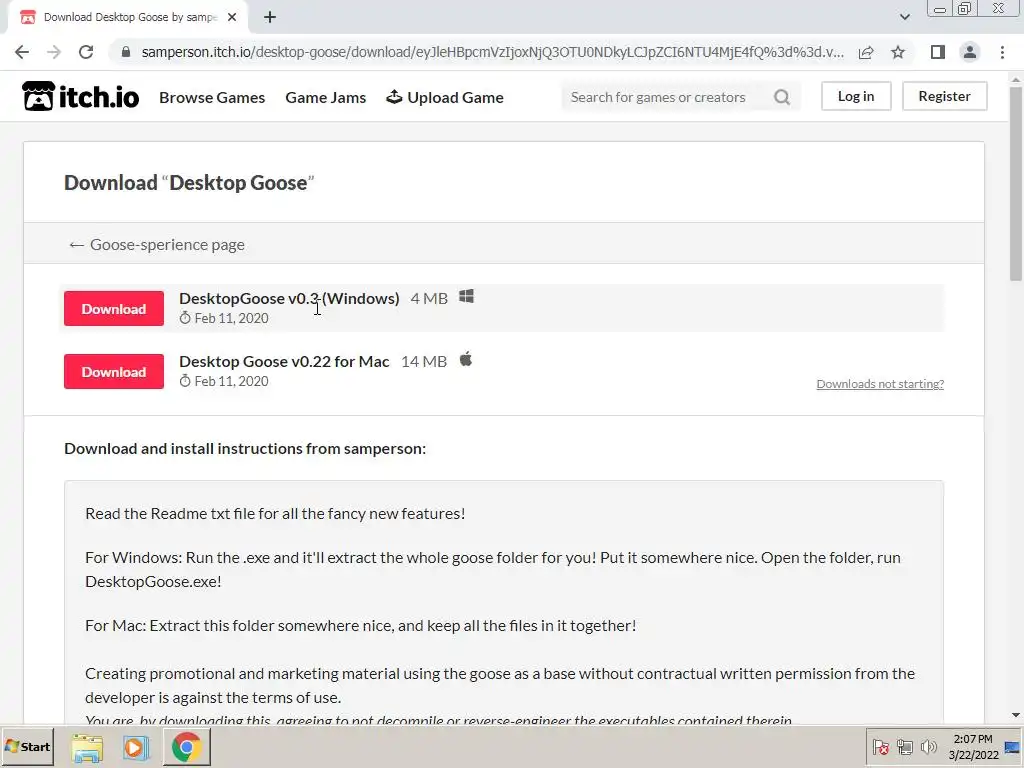Click network tray icon
This screenshot has width=1024, height=768.
904,747
